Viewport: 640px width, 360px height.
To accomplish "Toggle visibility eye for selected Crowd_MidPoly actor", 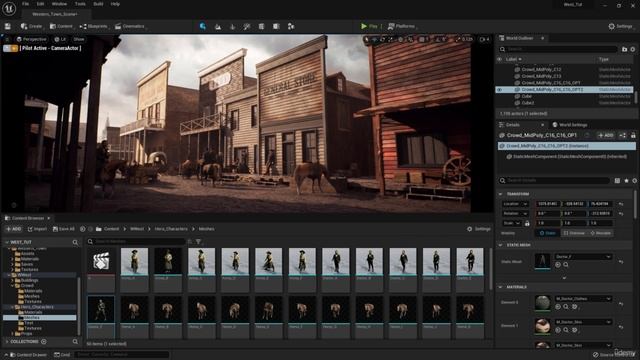I will click(499, 89).
